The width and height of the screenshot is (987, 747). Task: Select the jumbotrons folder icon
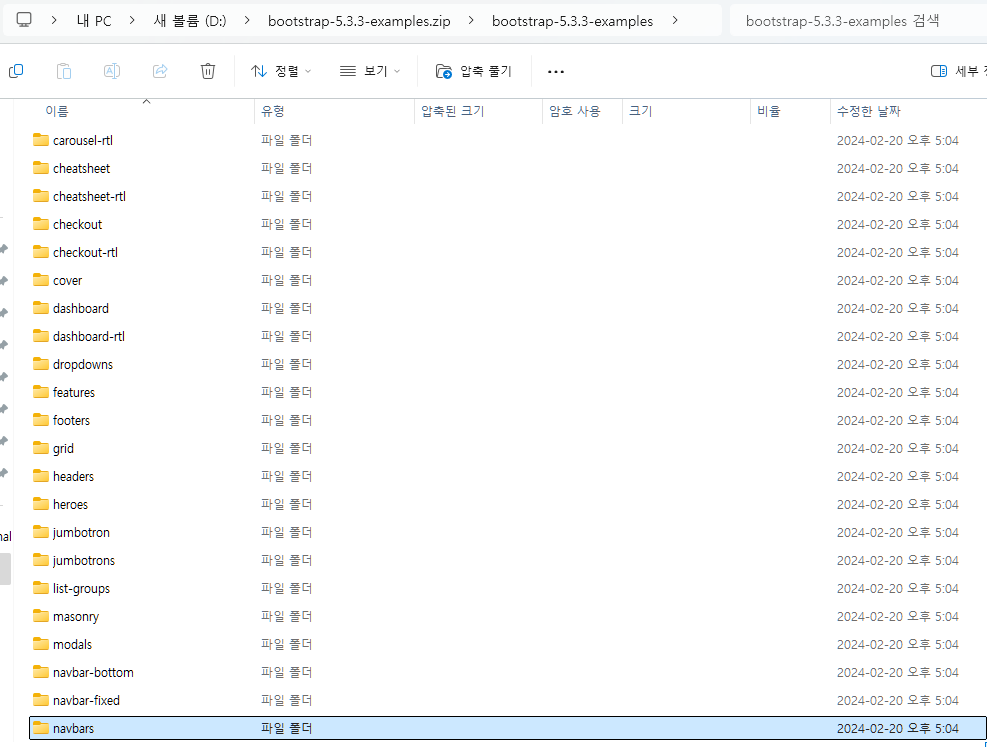[x=41, y=559]
